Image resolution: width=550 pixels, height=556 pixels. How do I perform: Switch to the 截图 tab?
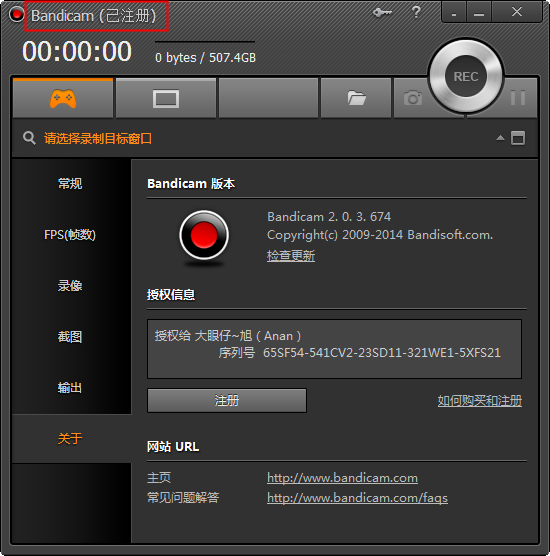(70, 337)
